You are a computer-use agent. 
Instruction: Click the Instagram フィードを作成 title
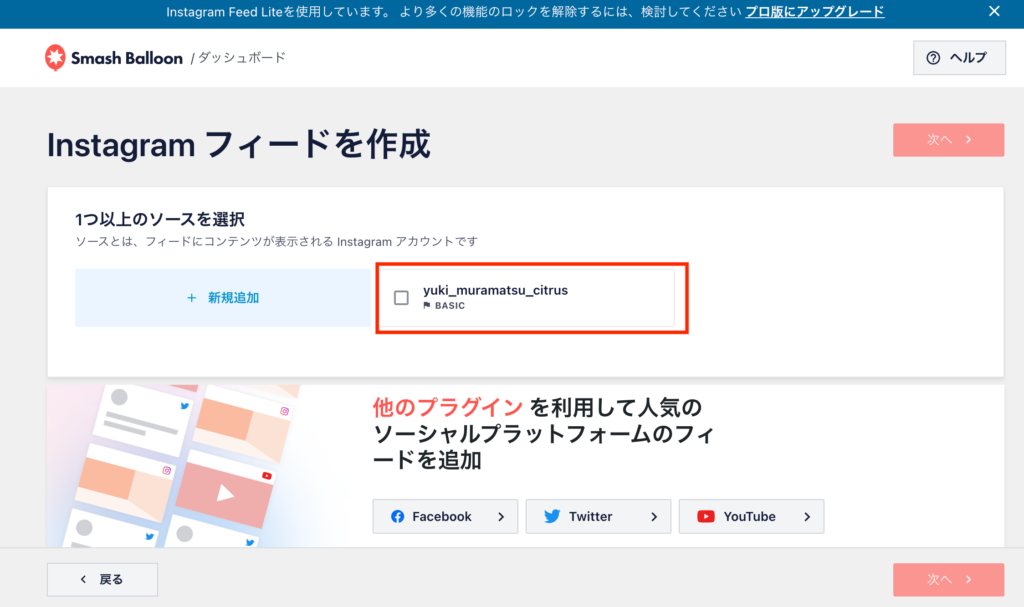pyautogui.click(x=238, y=145)
